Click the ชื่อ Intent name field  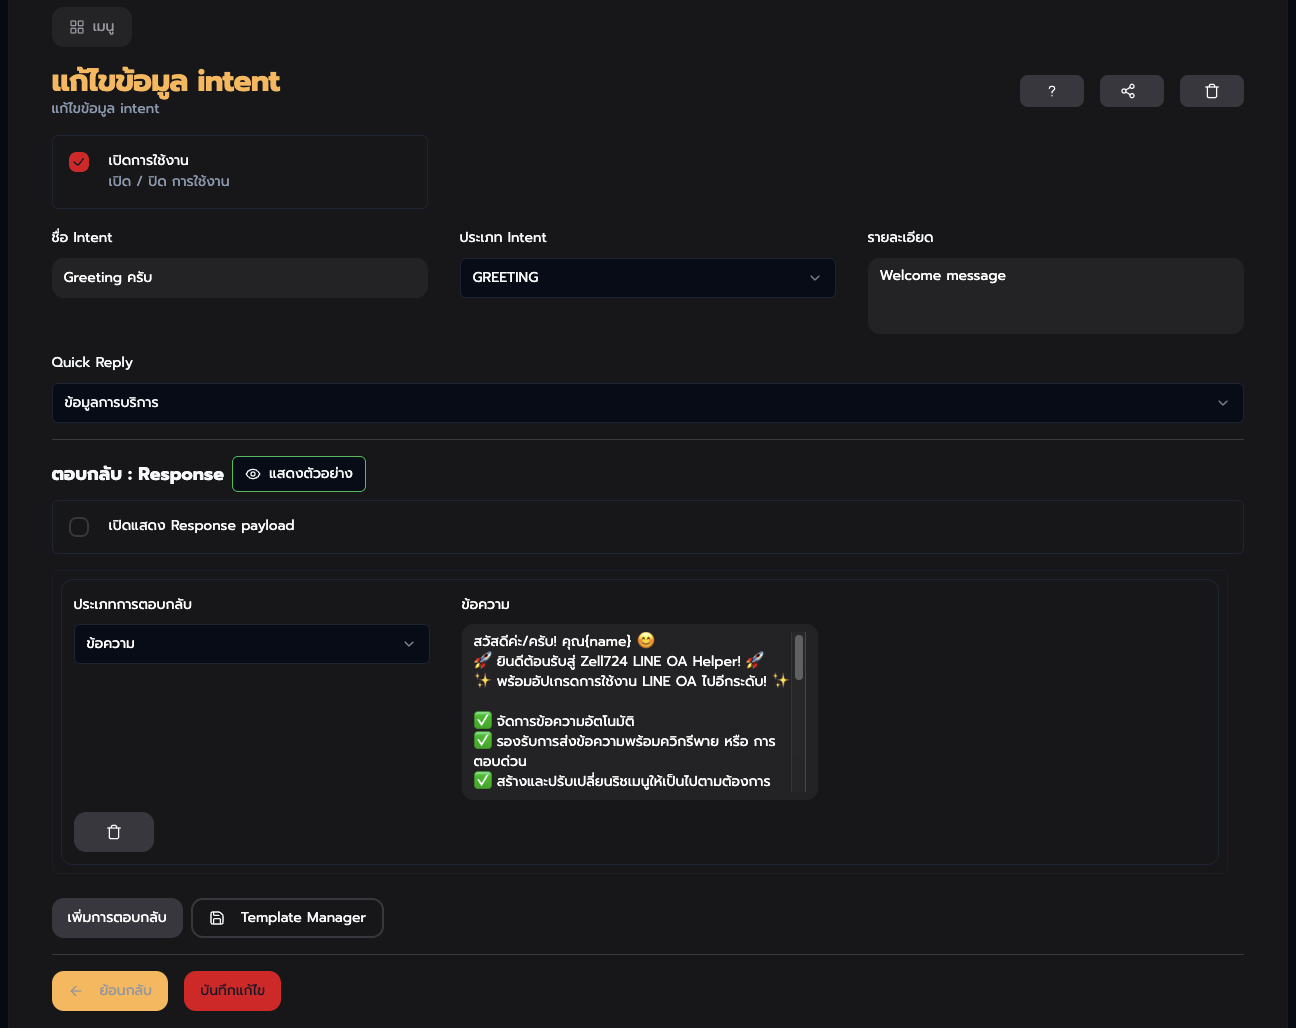pyautogui.click(x=239, y=278)
